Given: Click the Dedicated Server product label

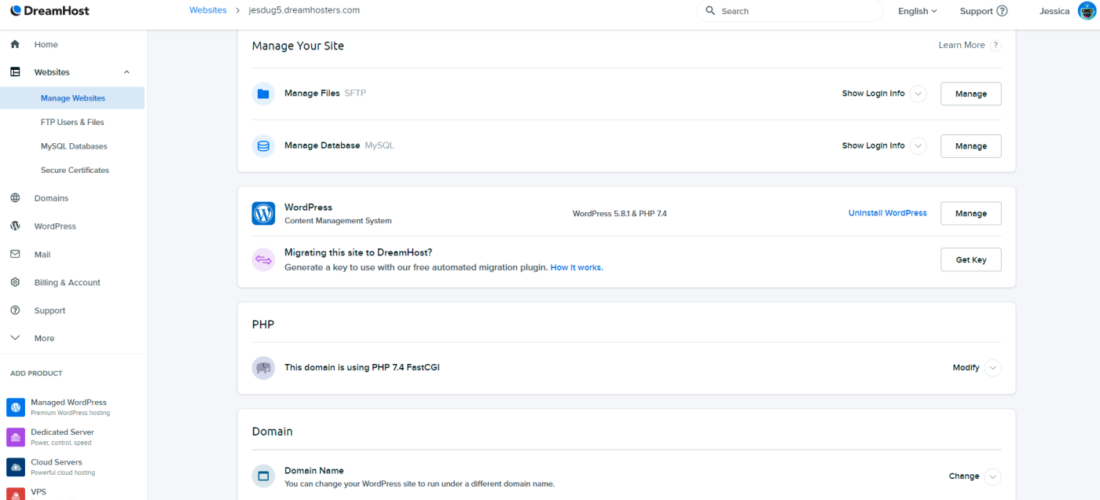Looking at the screenshot, I should coord(62,432).
